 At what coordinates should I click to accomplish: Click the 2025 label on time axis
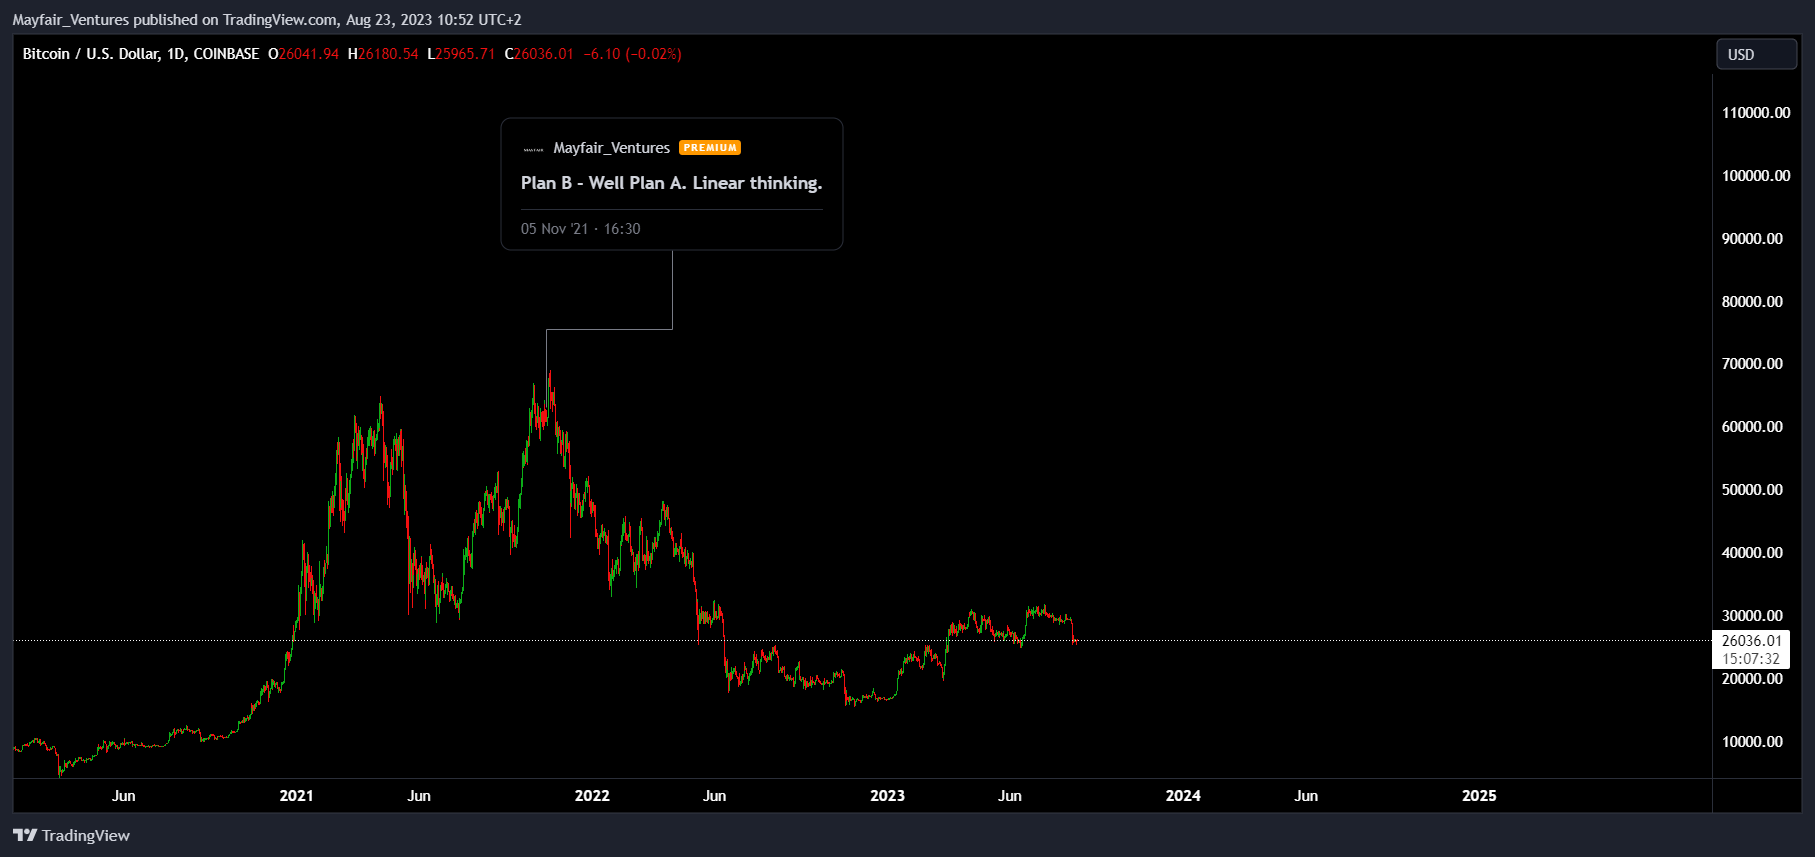pos(1479,796)
